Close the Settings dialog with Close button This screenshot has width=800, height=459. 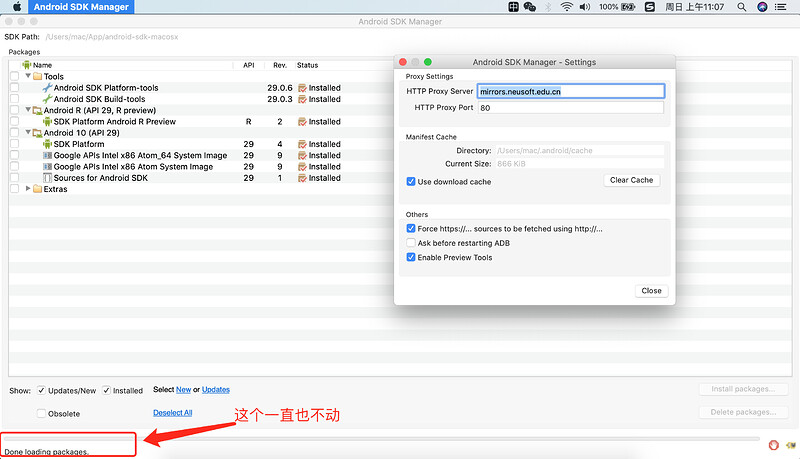(652, 290)
